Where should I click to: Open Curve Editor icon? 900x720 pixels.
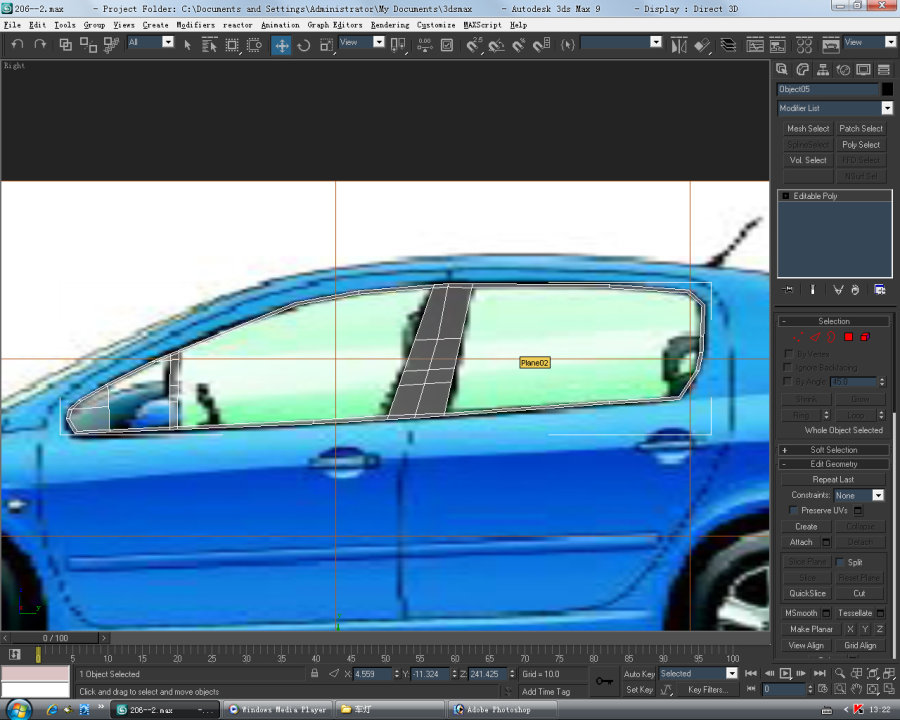tap(755, 45)
